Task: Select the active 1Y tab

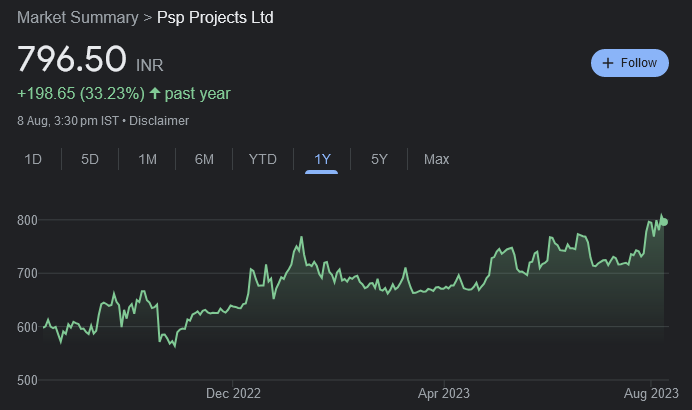Action: point(322,159)
